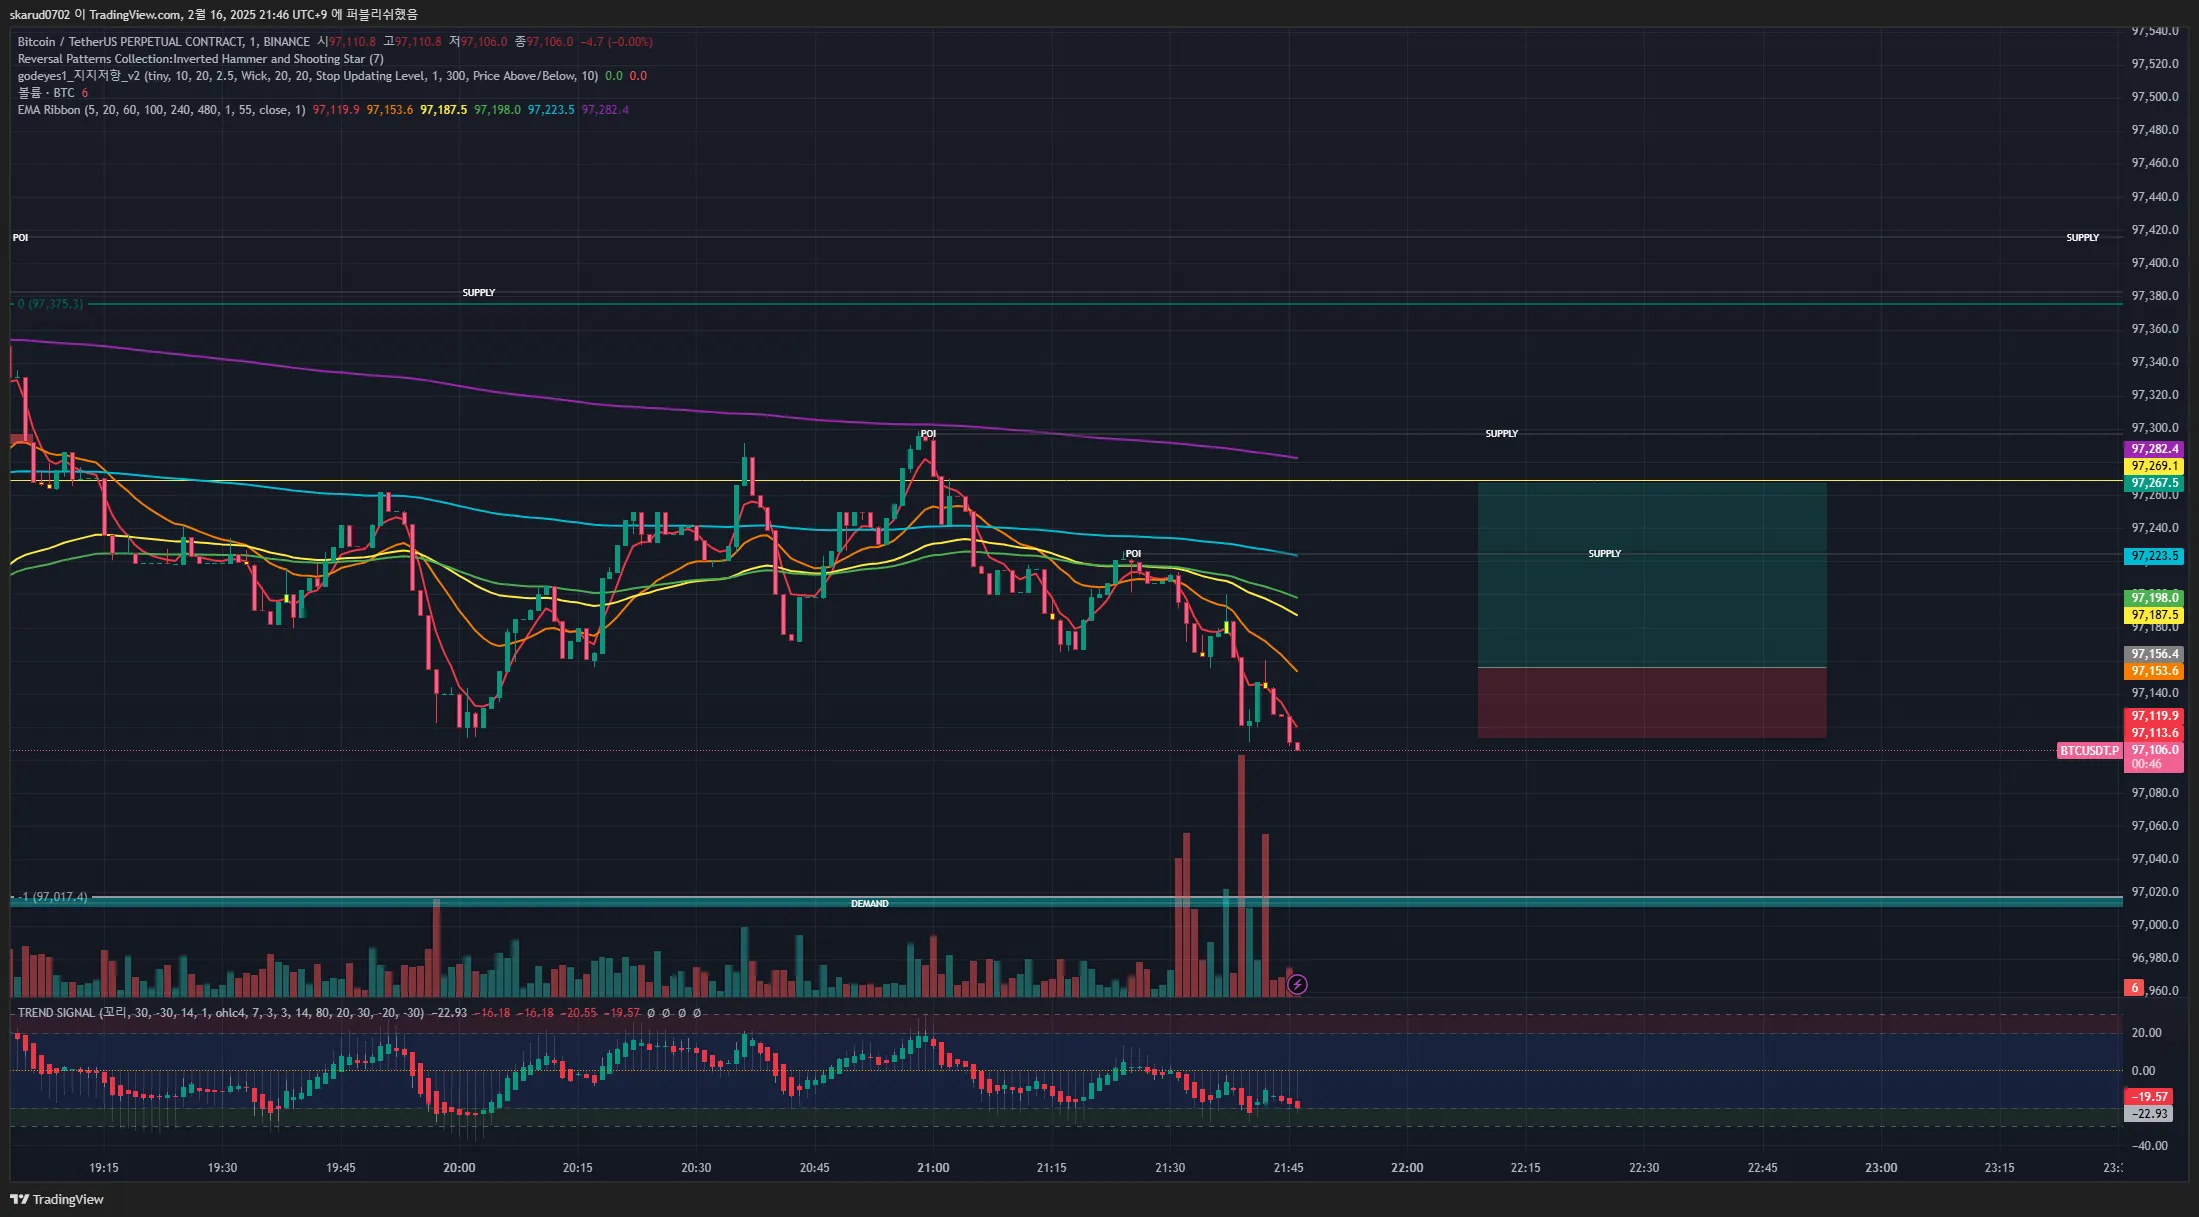Screen dimensions: 2199x1217
Task: Click the 21:30 time axis label
Action: [1170, 1168]
